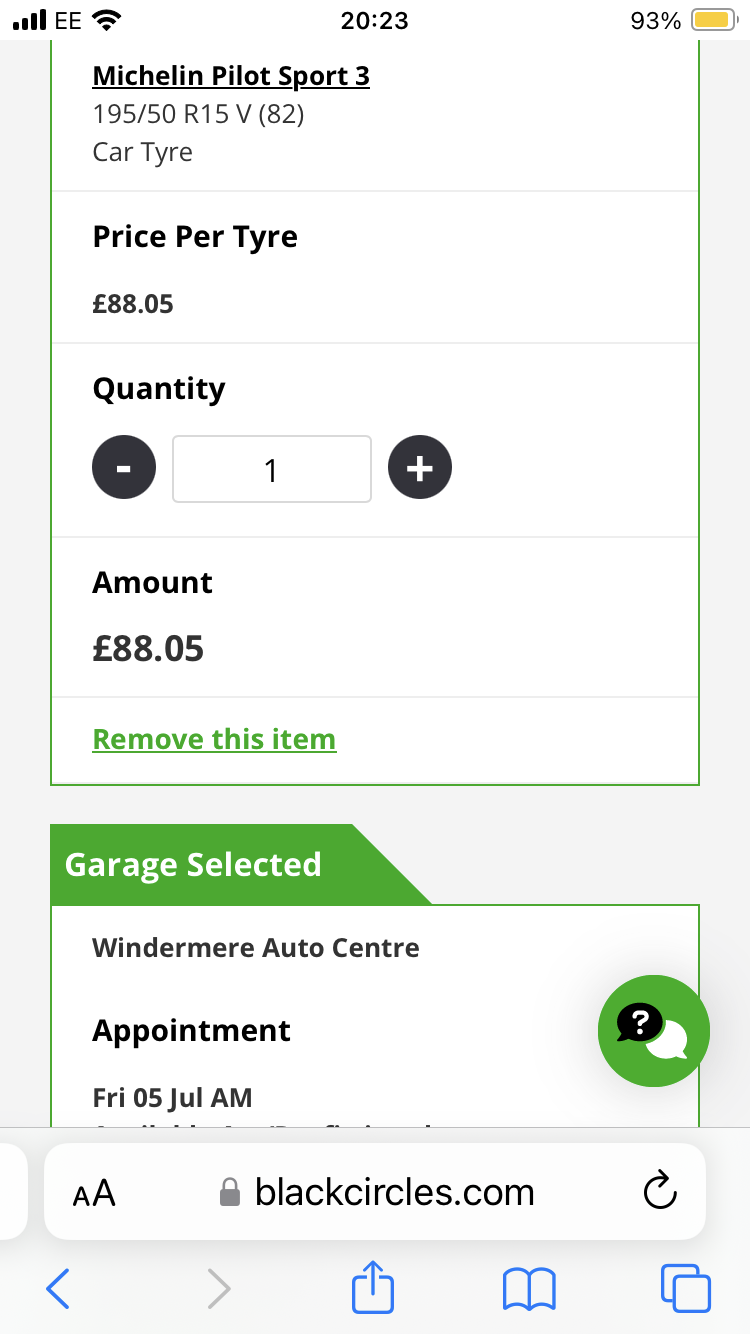This screenshot has width=750, height=1334.
Task: Reload the blackcircles.com page
Action: tap(659, 1191)
